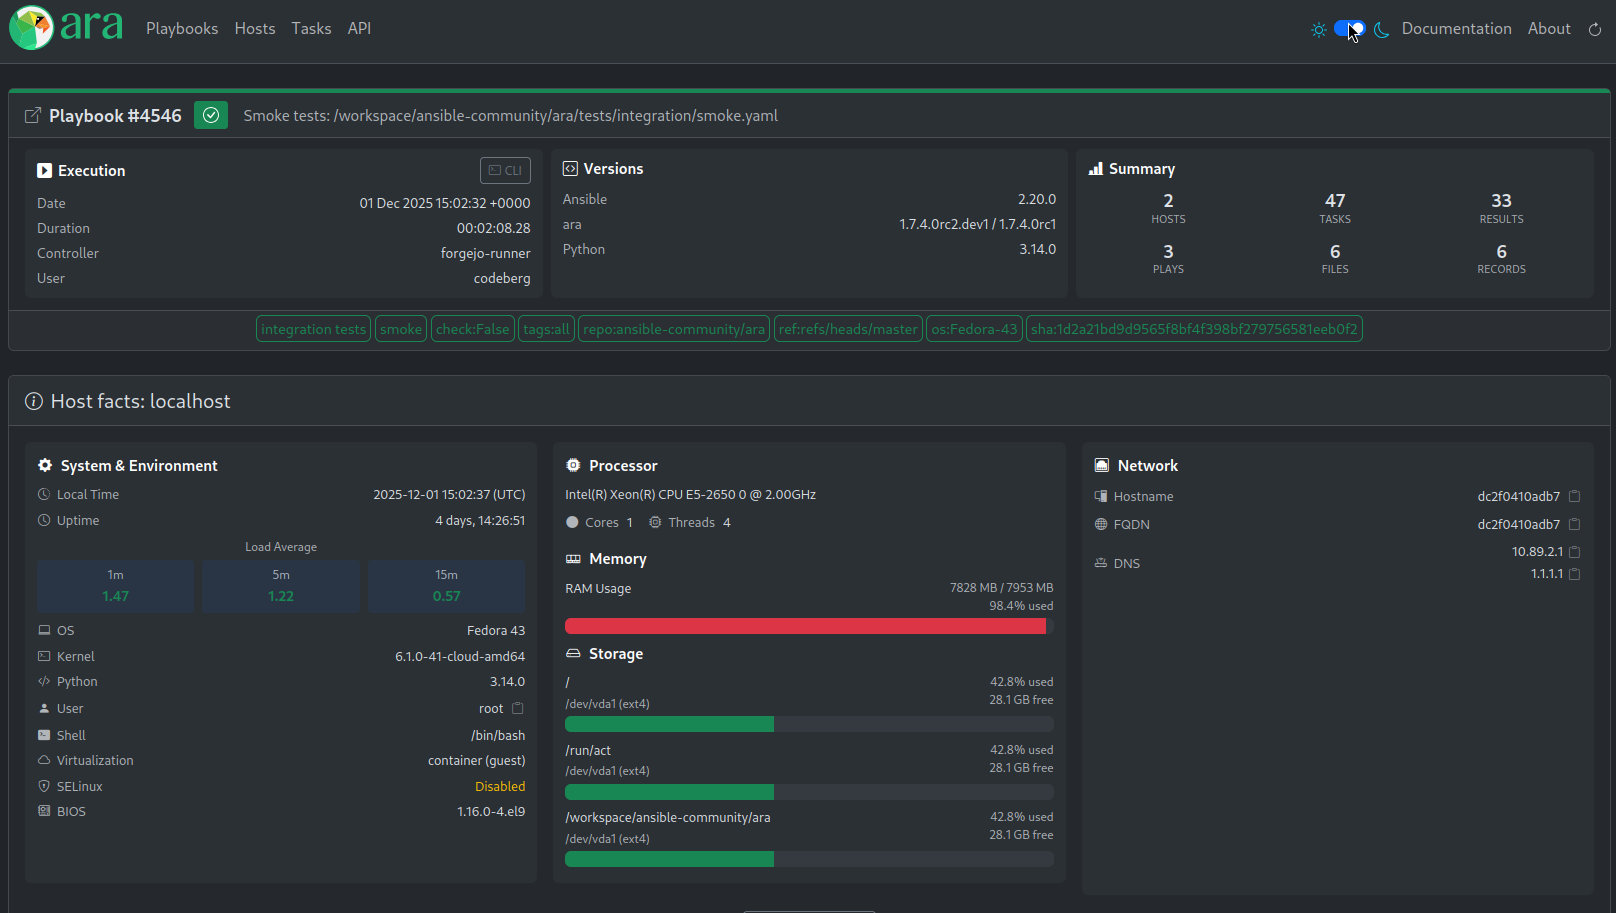Open the API navigation link
The image size is (1616, 913).
tap(359, 28)
